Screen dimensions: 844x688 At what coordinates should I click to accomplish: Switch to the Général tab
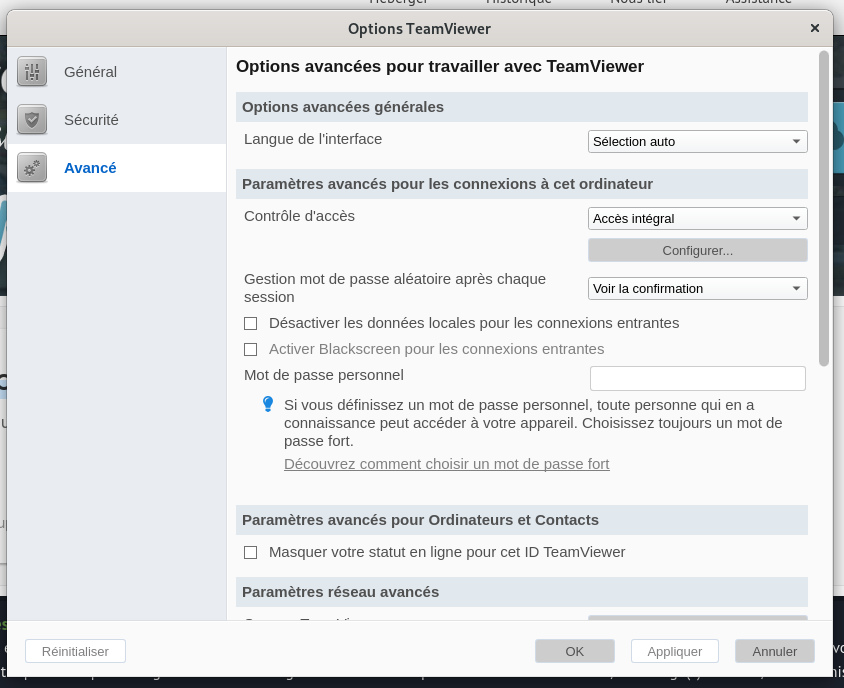pos(90,72)
